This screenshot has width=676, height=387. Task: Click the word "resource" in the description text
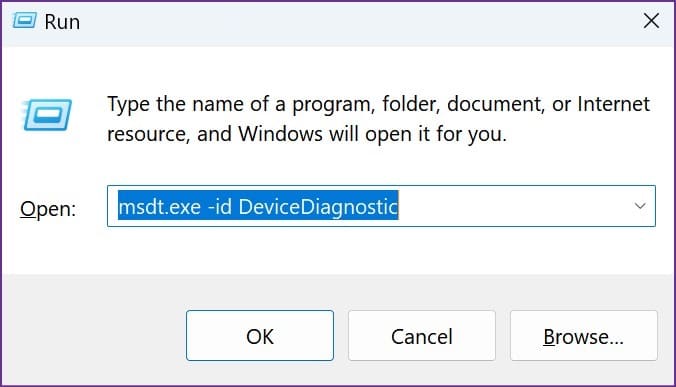[148, 134]
